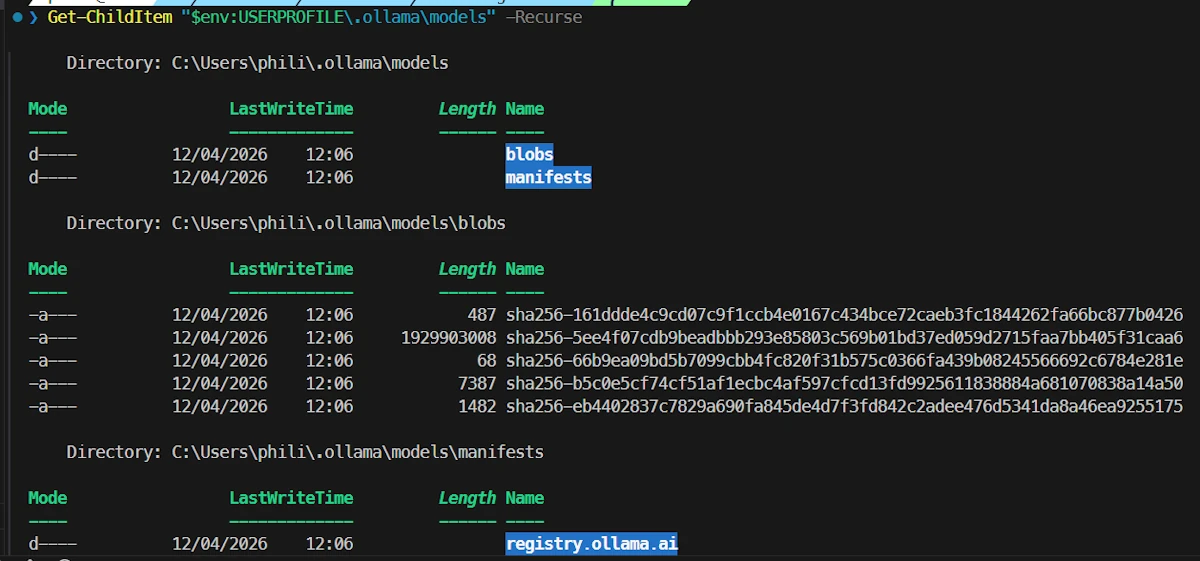
Task: Click the 12/04/2026 date in the registry.ollama.ai row
Action: [220, 544]
